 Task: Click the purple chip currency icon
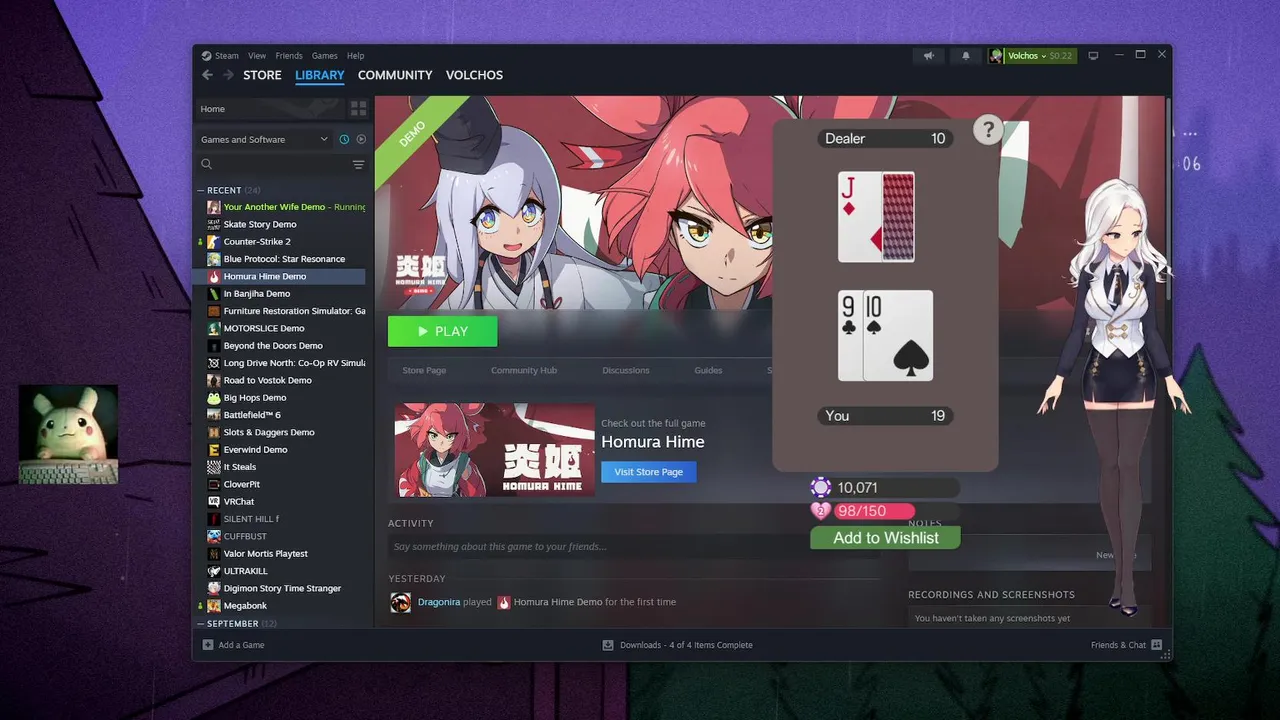tap(821, 488)
